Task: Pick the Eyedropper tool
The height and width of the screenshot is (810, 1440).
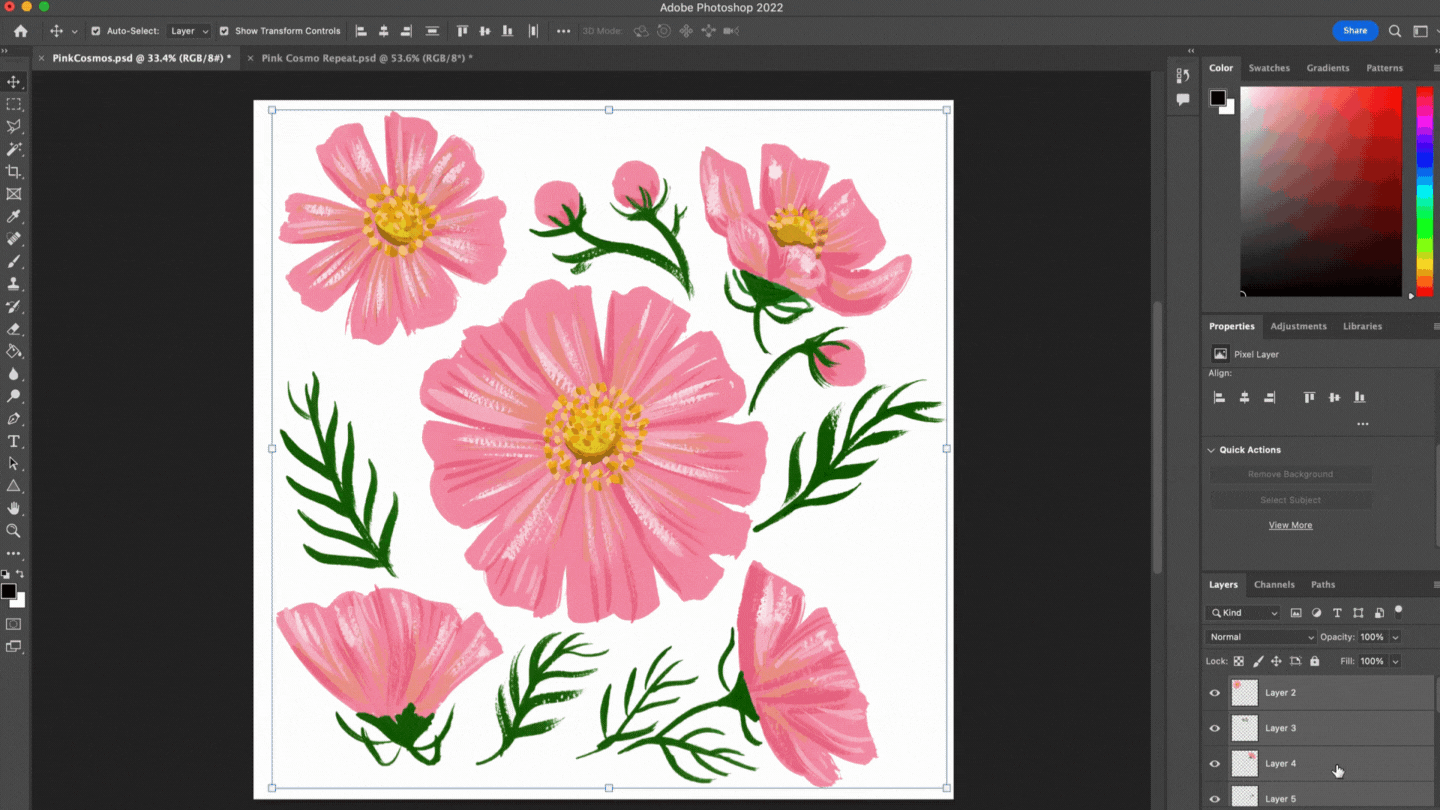Action: coord(13,216)
